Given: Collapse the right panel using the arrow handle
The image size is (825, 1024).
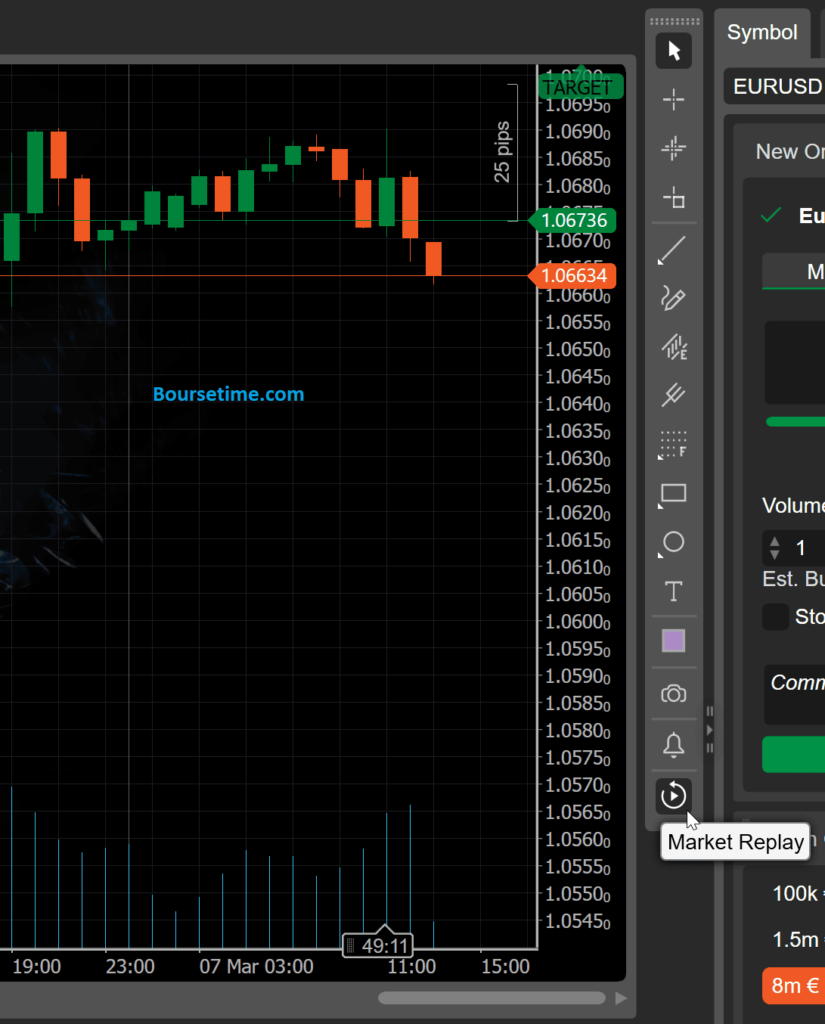Looking at the screenshot, I should tap(711, 731).
